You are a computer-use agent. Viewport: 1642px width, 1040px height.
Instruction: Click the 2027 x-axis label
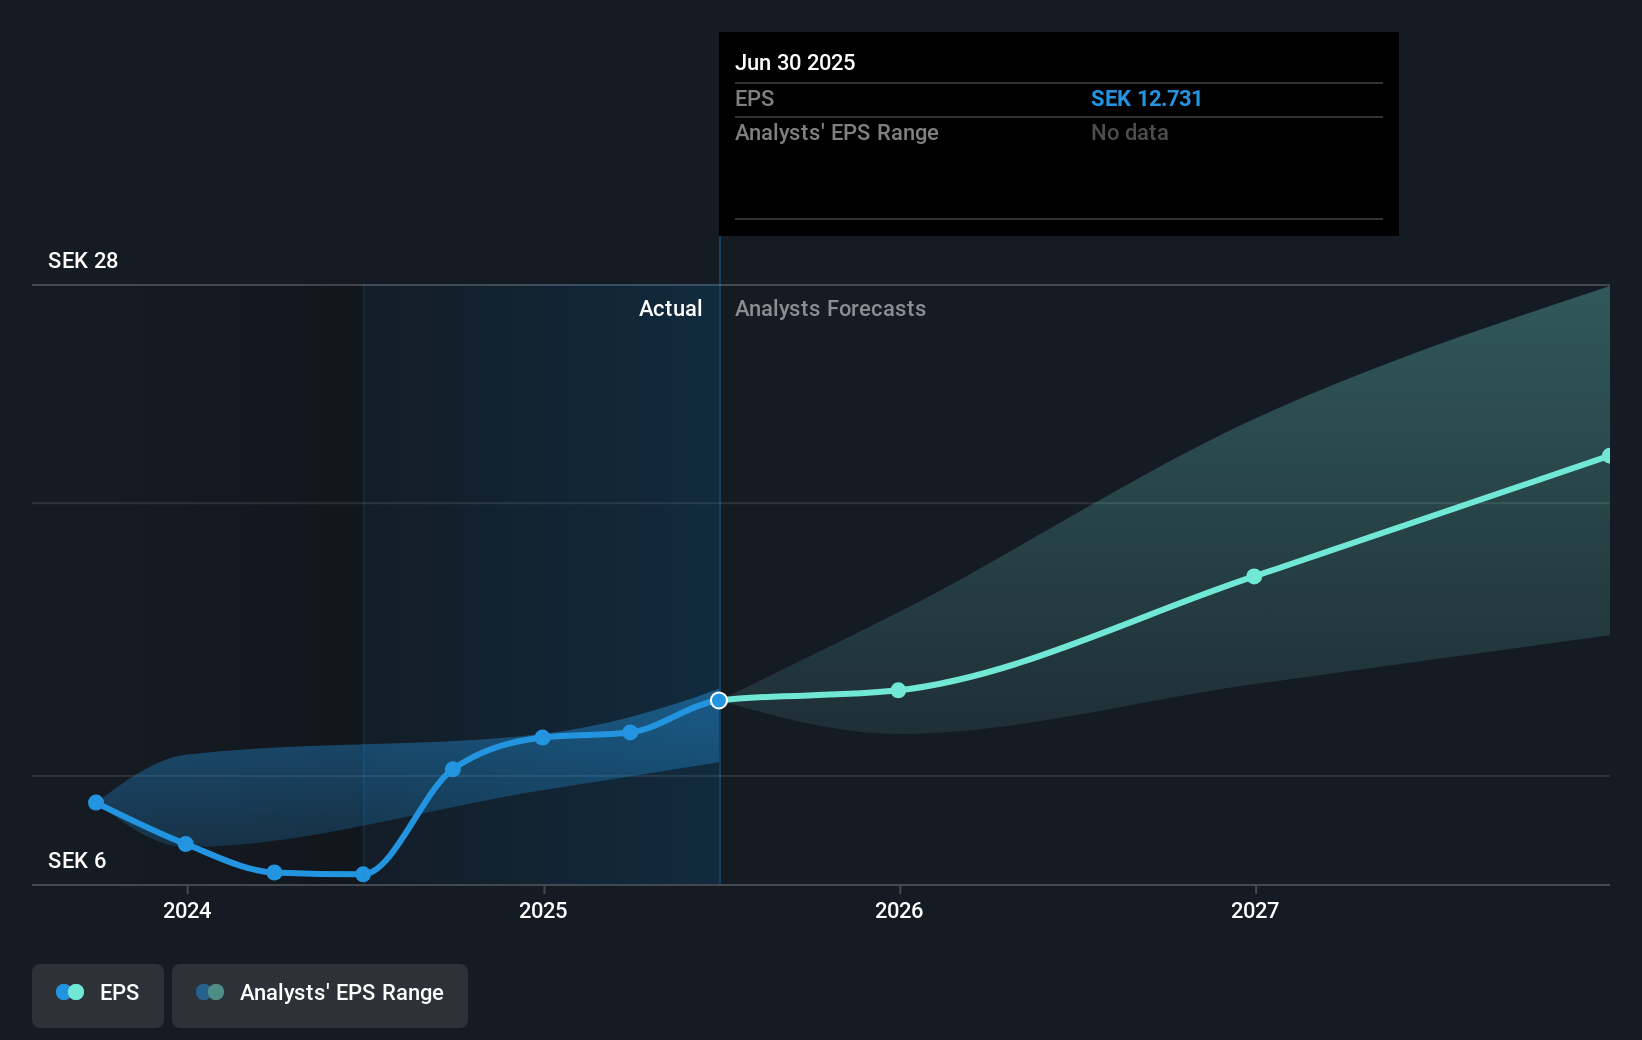pos(1255,910)
